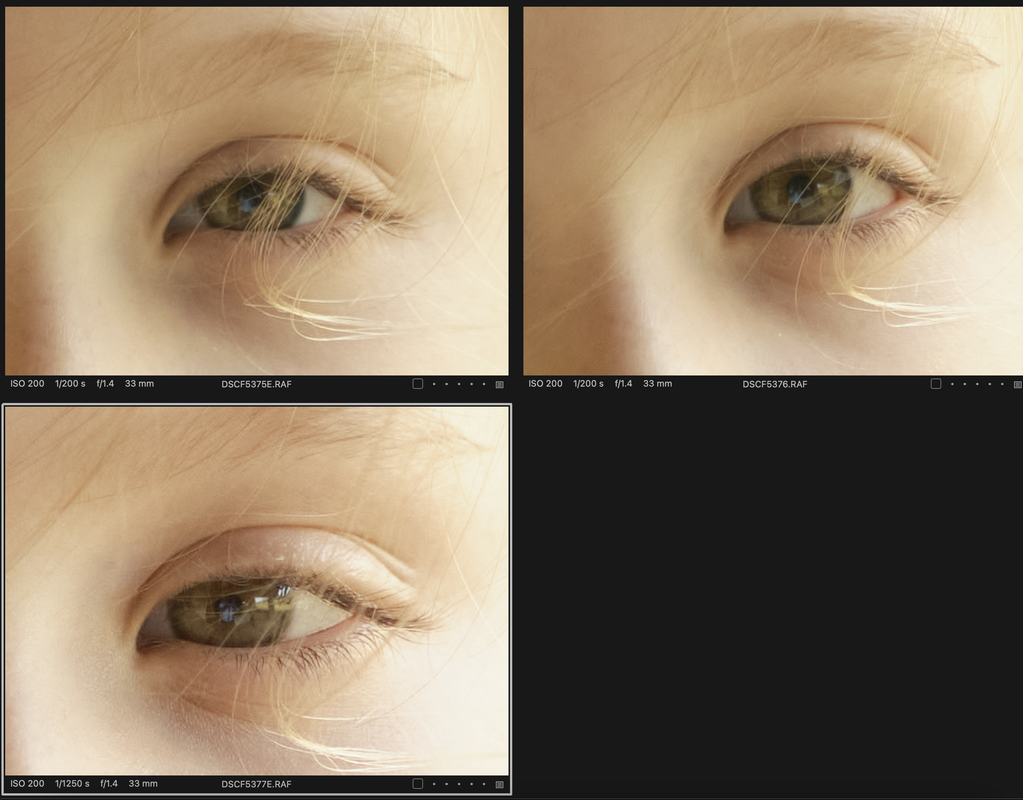Click f/1.4 aperture under DSCF5377E.RAF image
Viewport: 1023px width, 800px height.
pos(109,784)
